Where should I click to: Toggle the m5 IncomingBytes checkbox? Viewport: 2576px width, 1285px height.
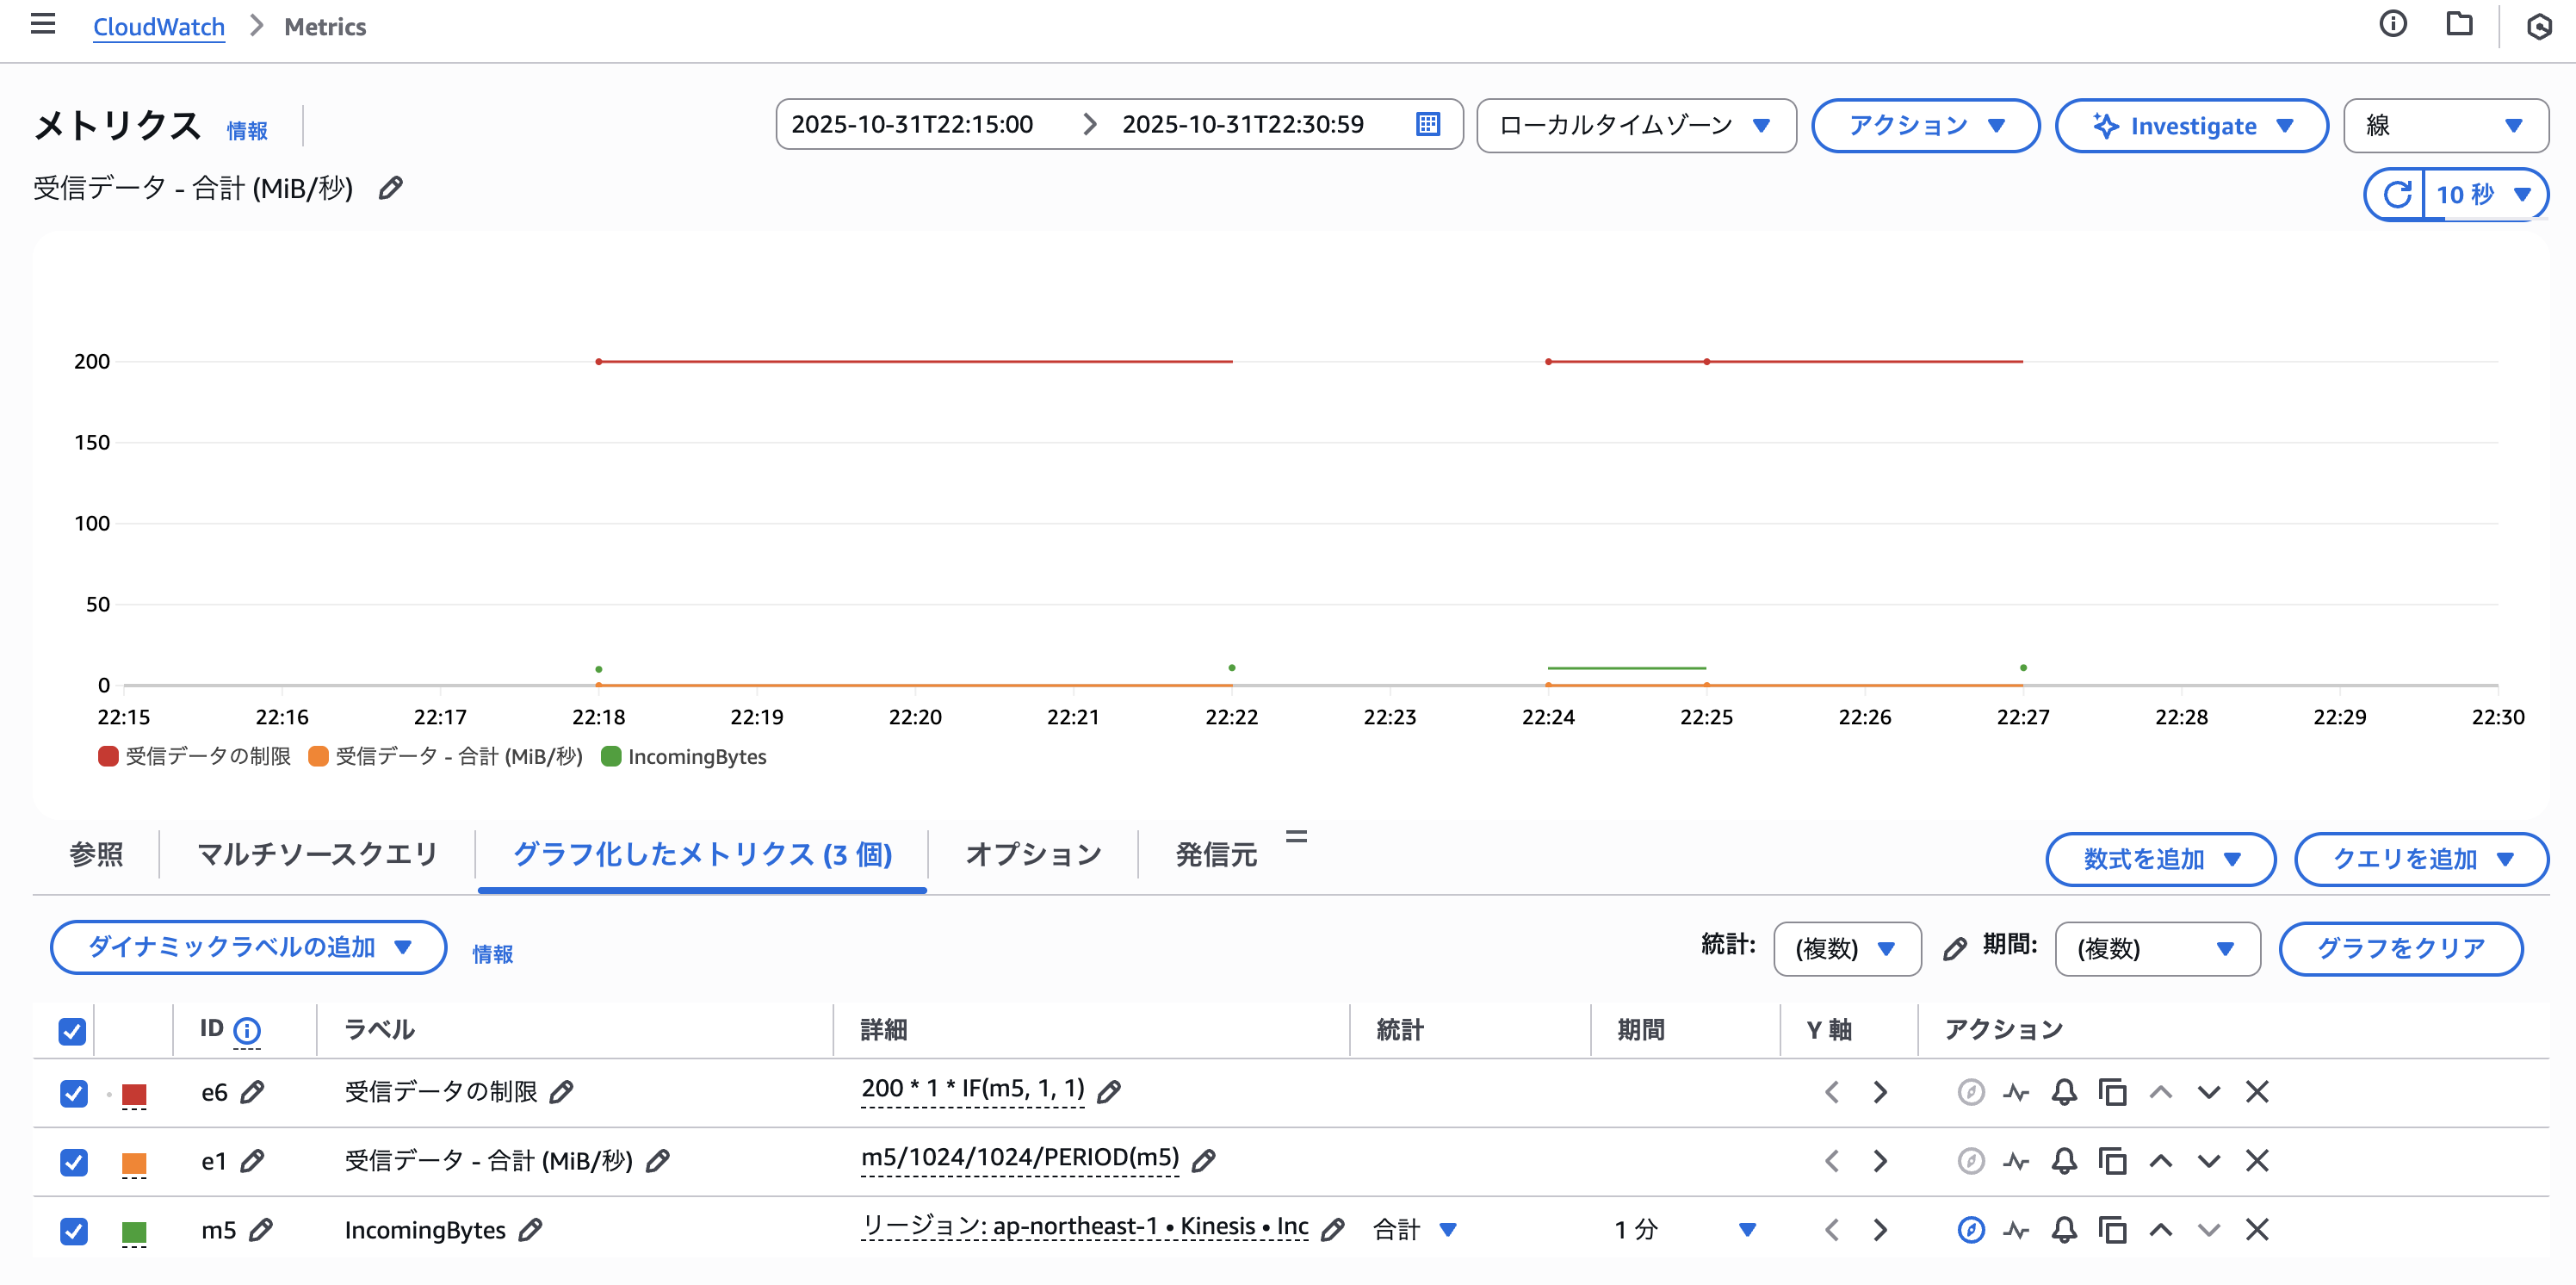[x=73, y=1230]
